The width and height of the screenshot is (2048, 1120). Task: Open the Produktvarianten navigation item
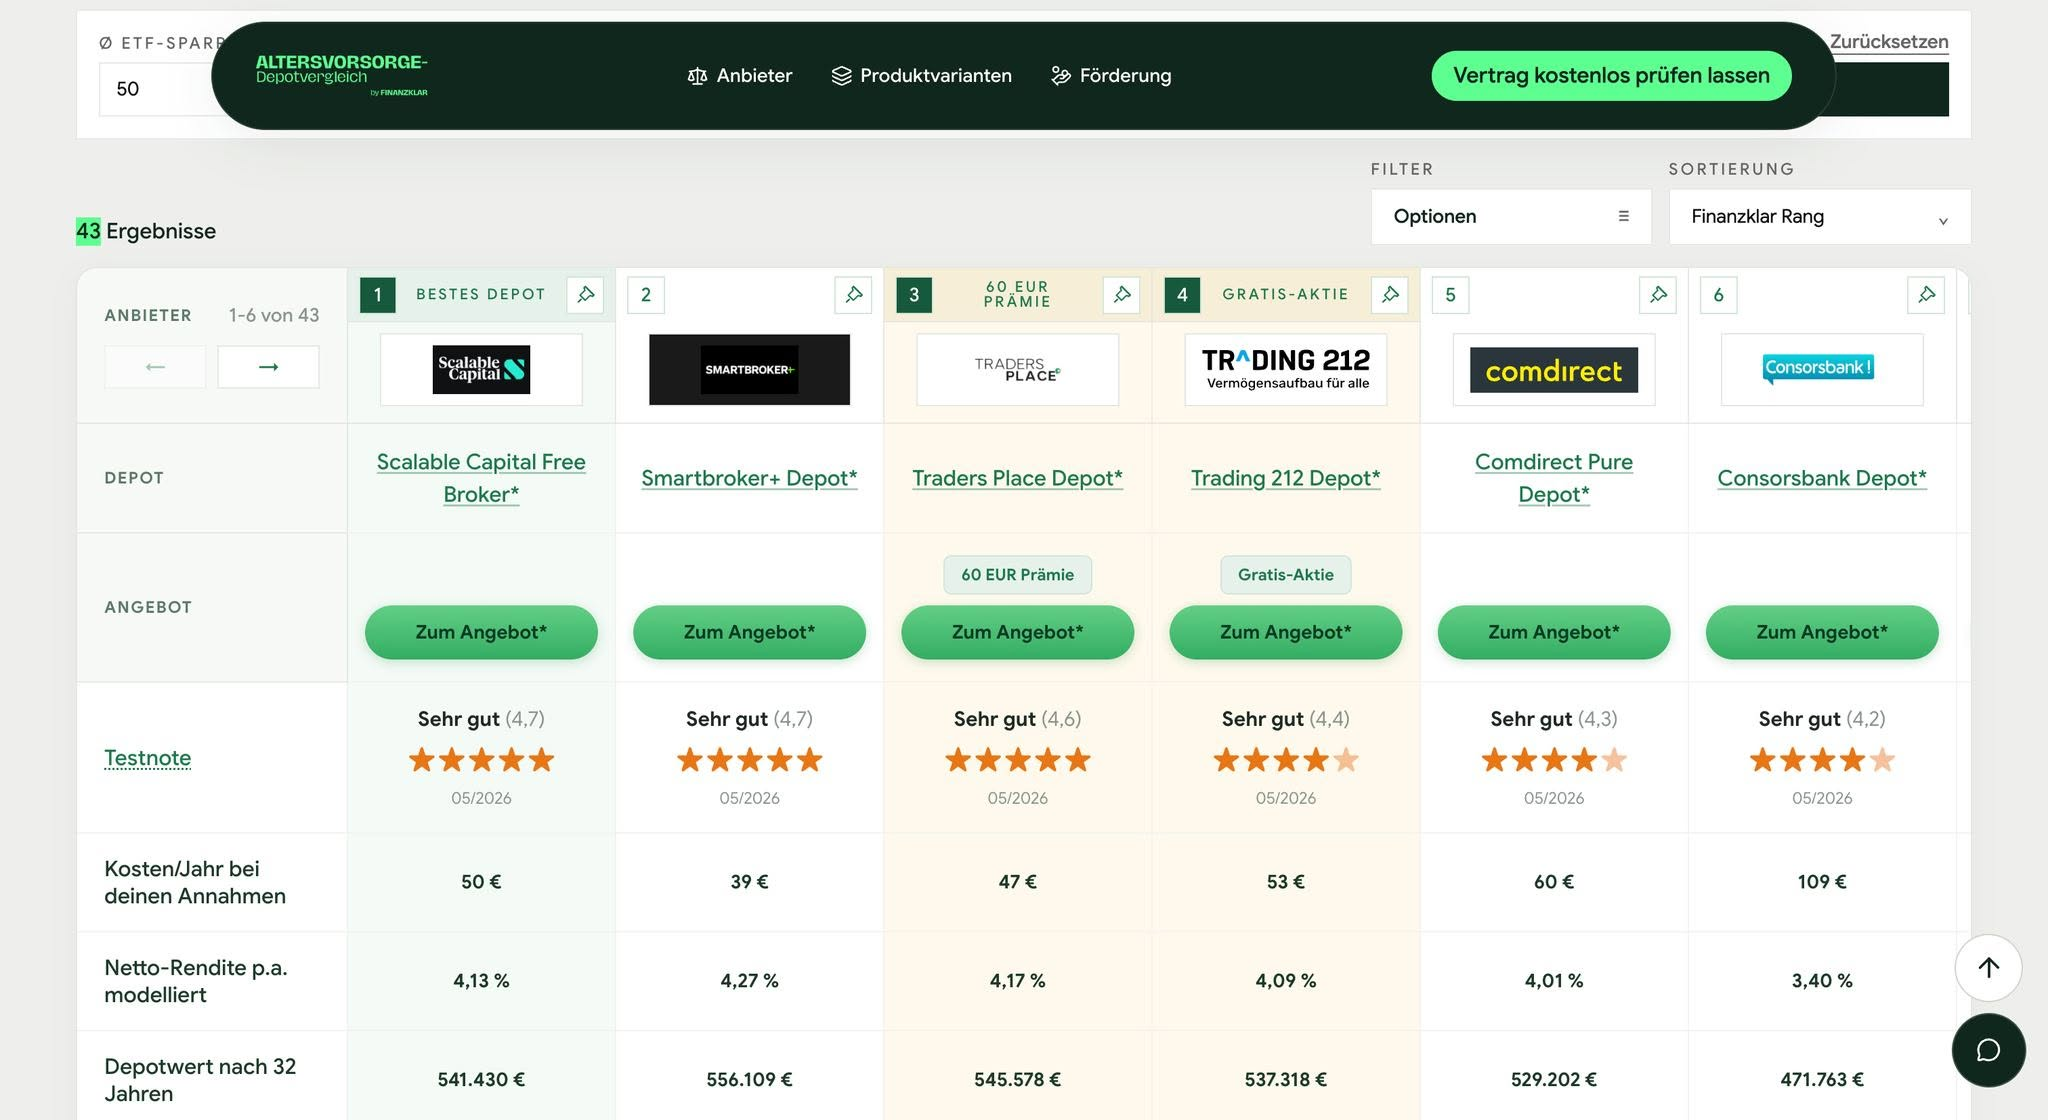click(x=921, y=76)
